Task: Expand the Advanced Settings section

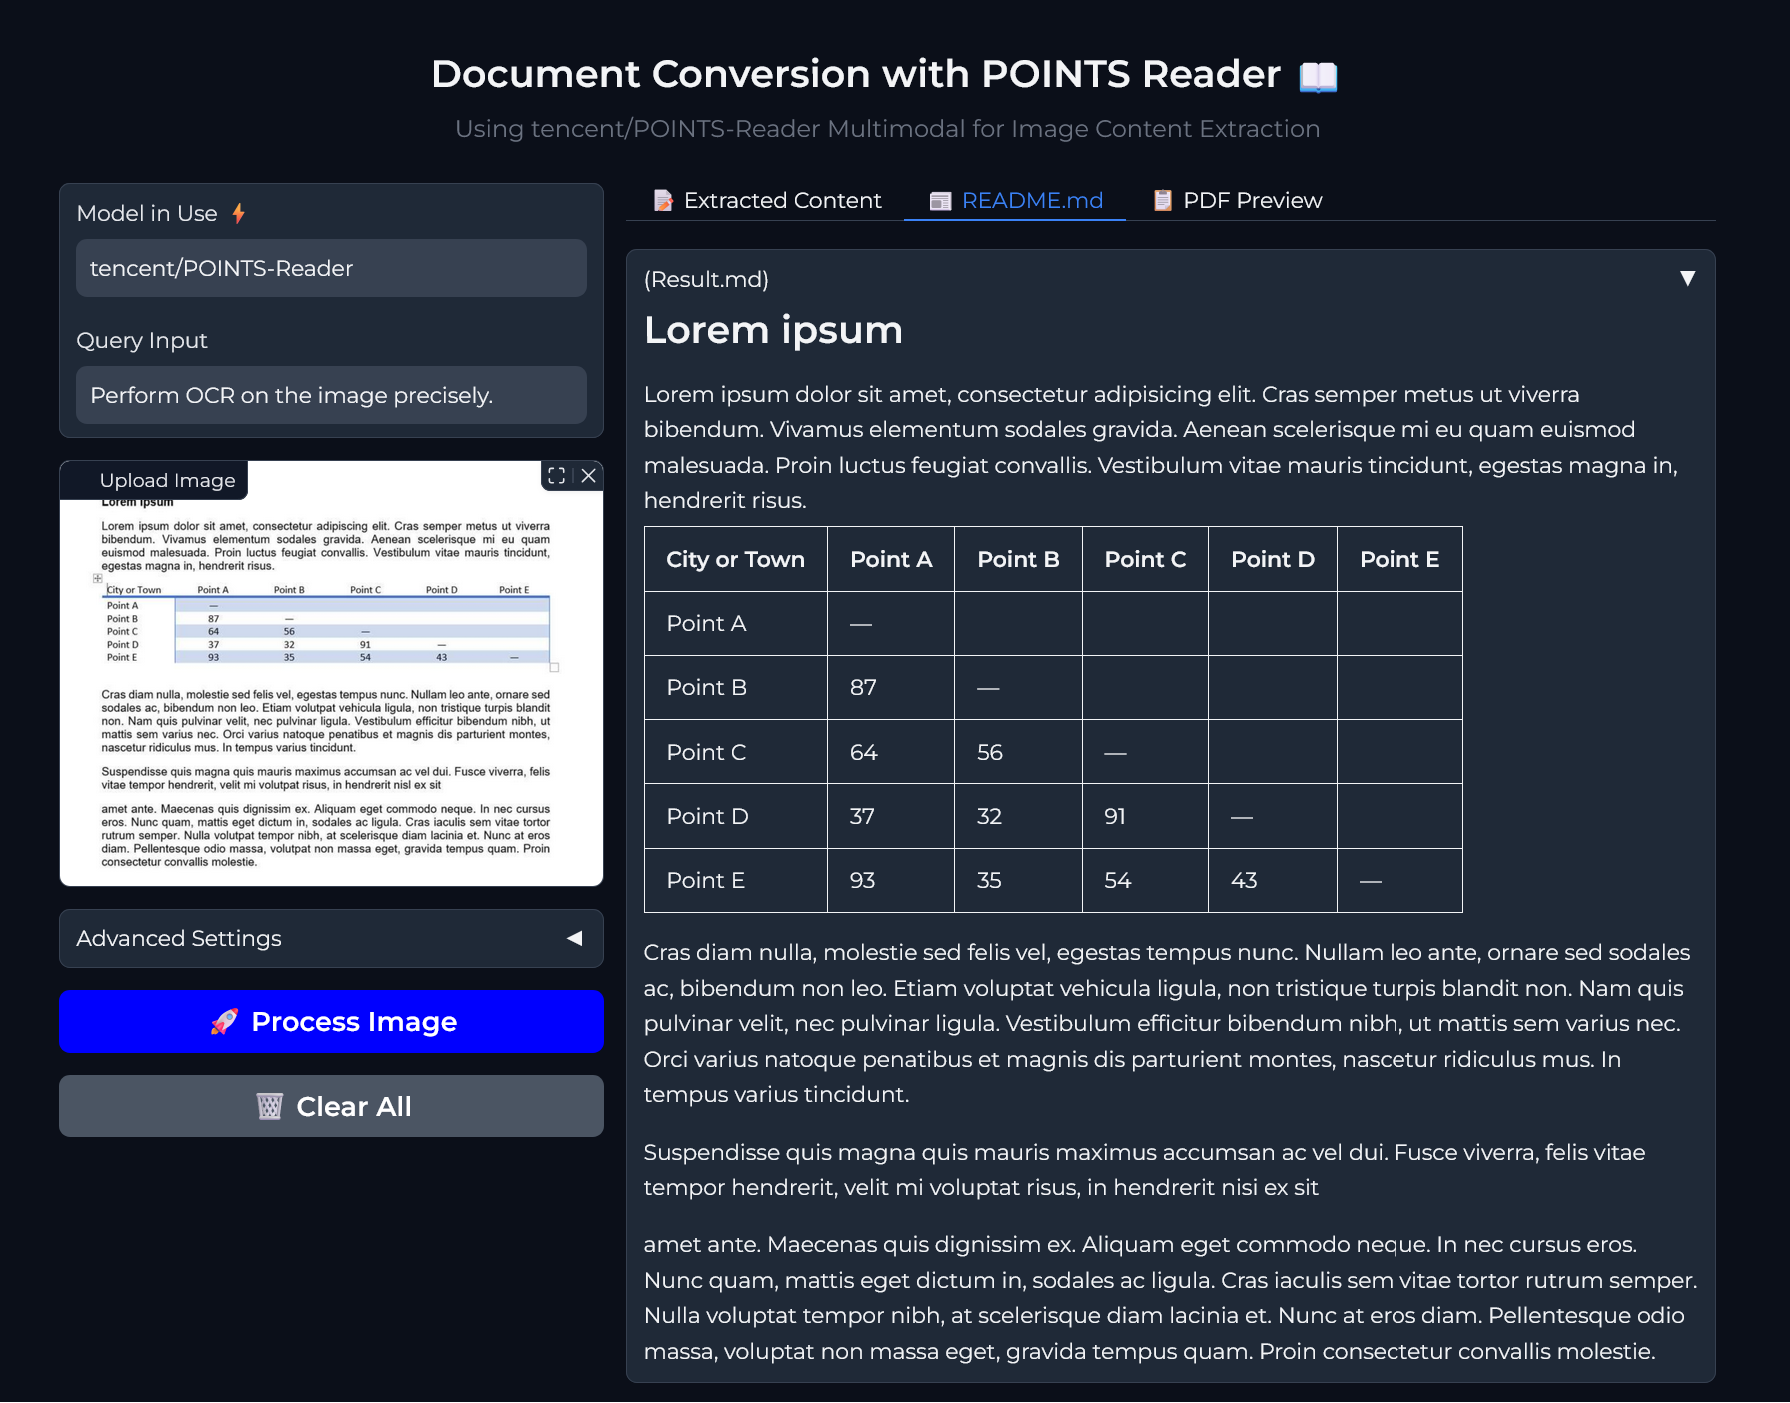Action: click(331, 939)
